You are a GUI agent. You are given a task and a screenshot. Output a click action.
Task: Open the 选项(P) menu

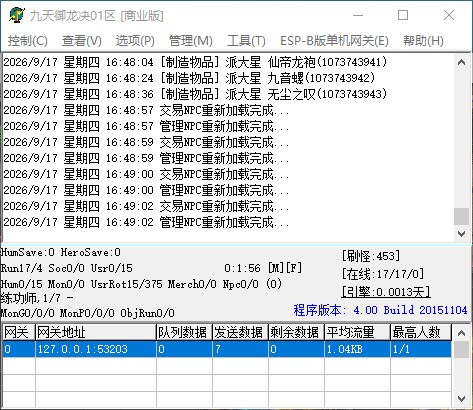coord(135,41)
